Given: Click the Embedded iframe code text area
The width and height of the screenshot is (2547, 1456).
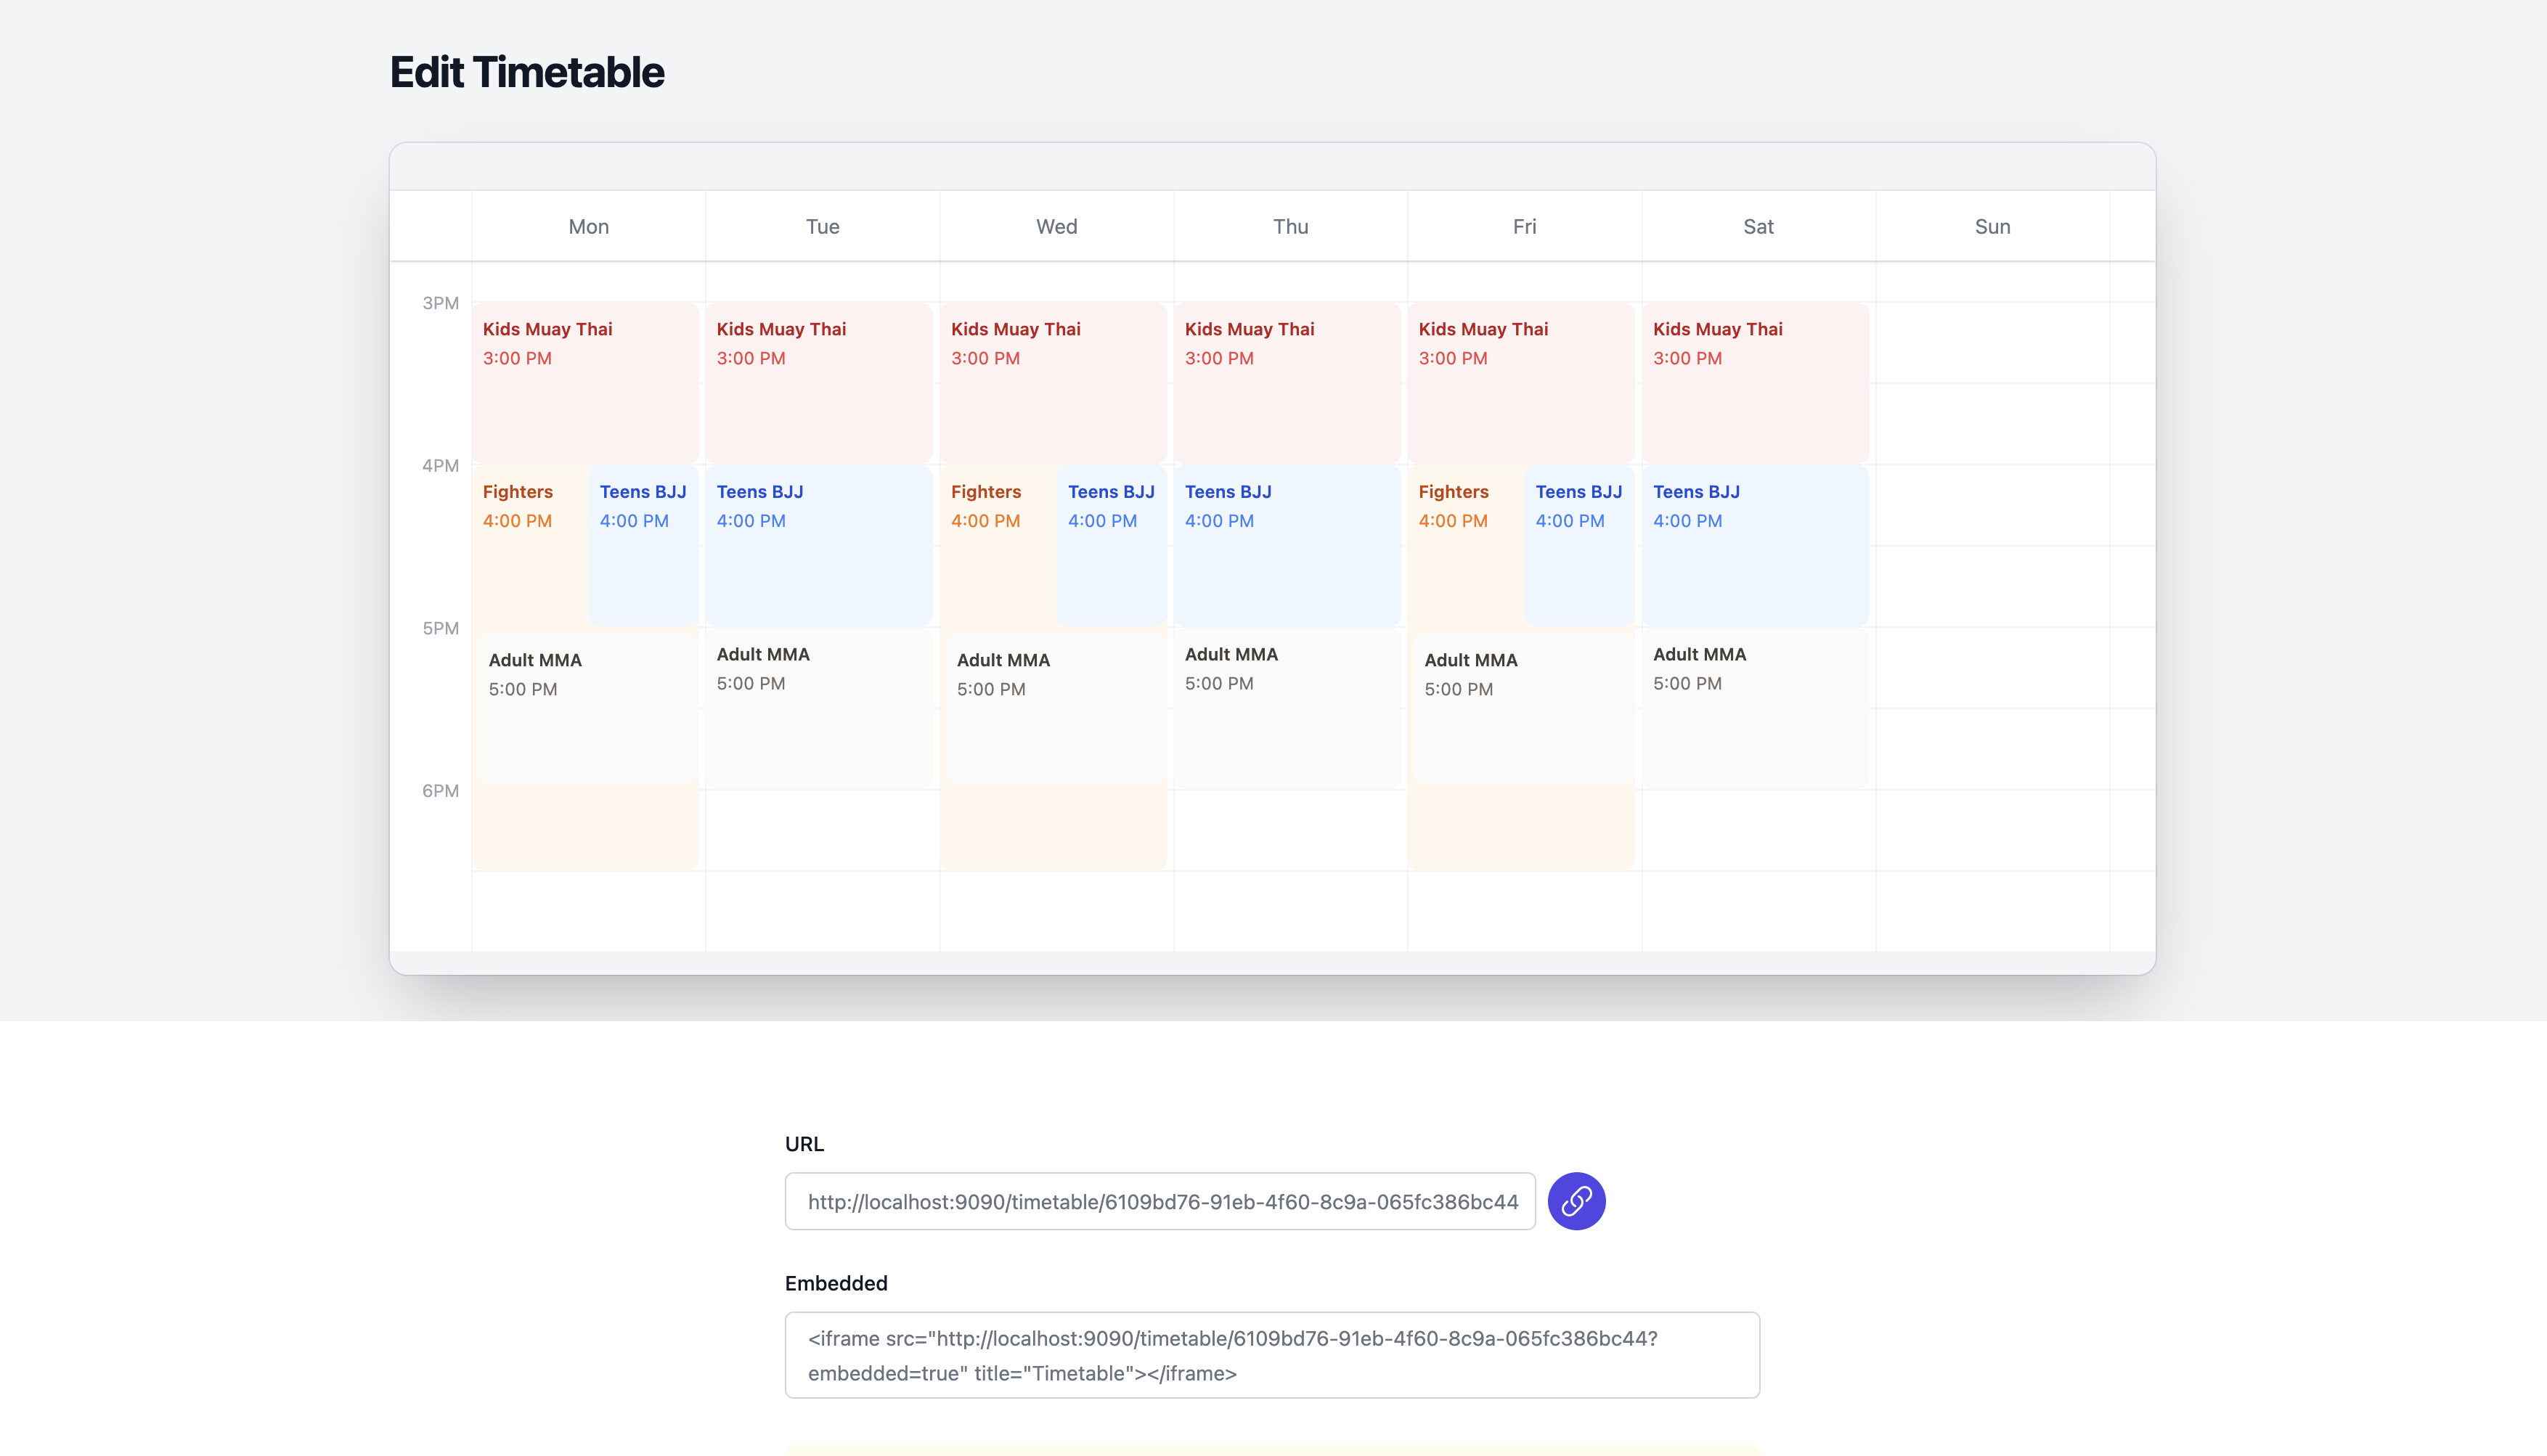Looking at the screenshot, I should pyautogui.click(x=1271, y=1355).
